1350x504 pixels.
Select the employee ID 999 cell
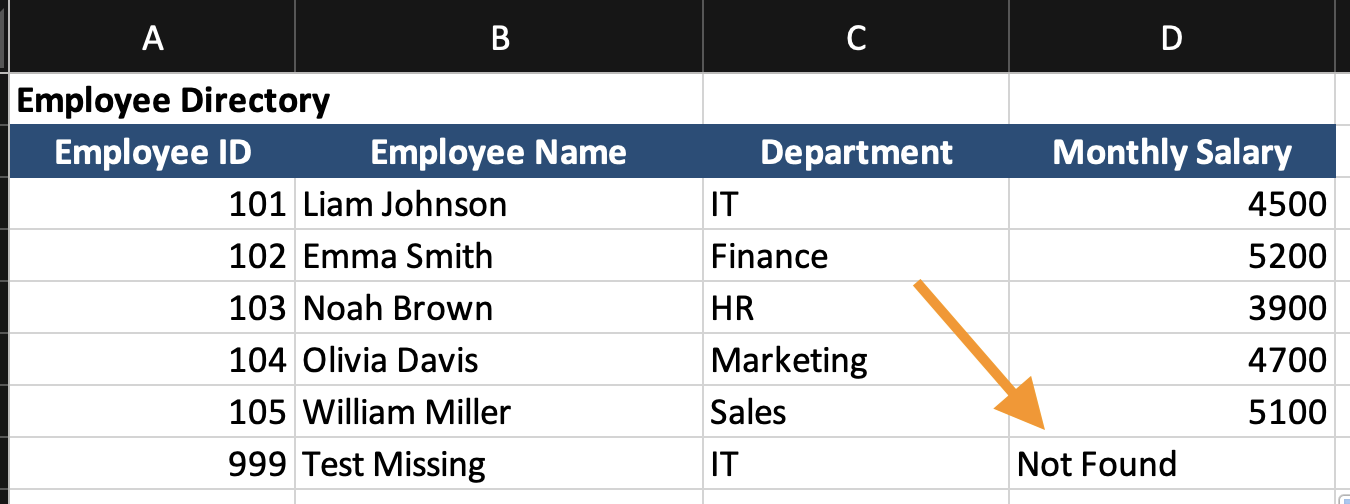[152, 464]
